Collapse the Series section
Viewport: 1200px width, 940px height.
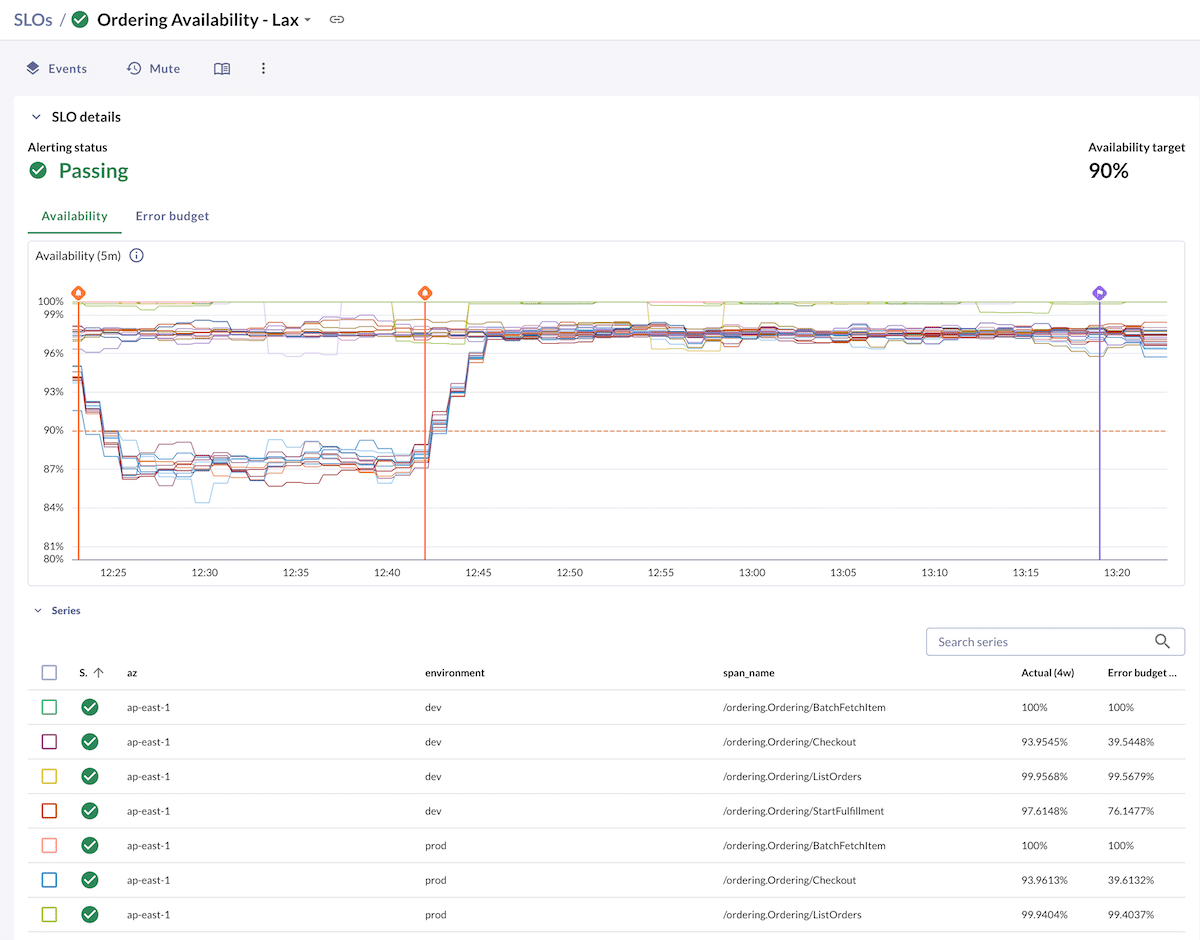click(37, 610)
